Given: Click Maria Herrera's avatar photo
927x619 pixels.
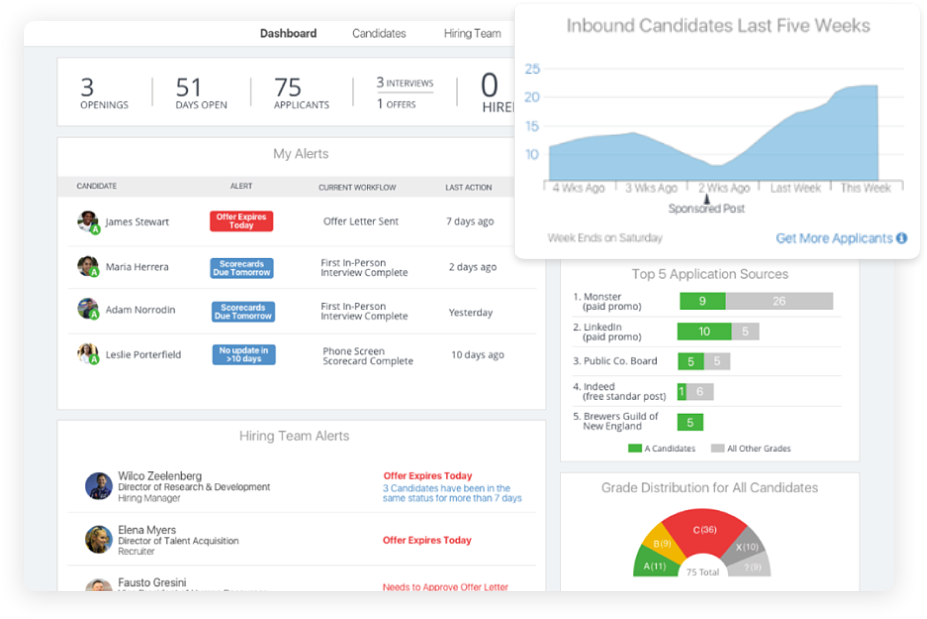Looking at the screenshot, I should [x=88, y=266].
